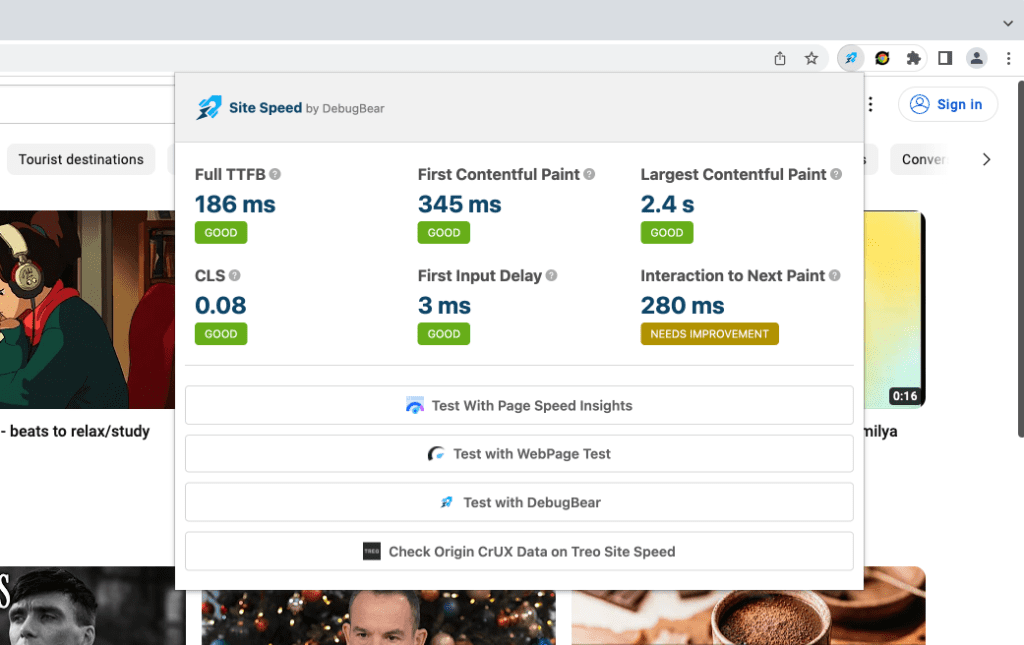Open the DebugBear Site Speed extension icon
Viewport: 1024px width, 645px height.
[850, 58]
